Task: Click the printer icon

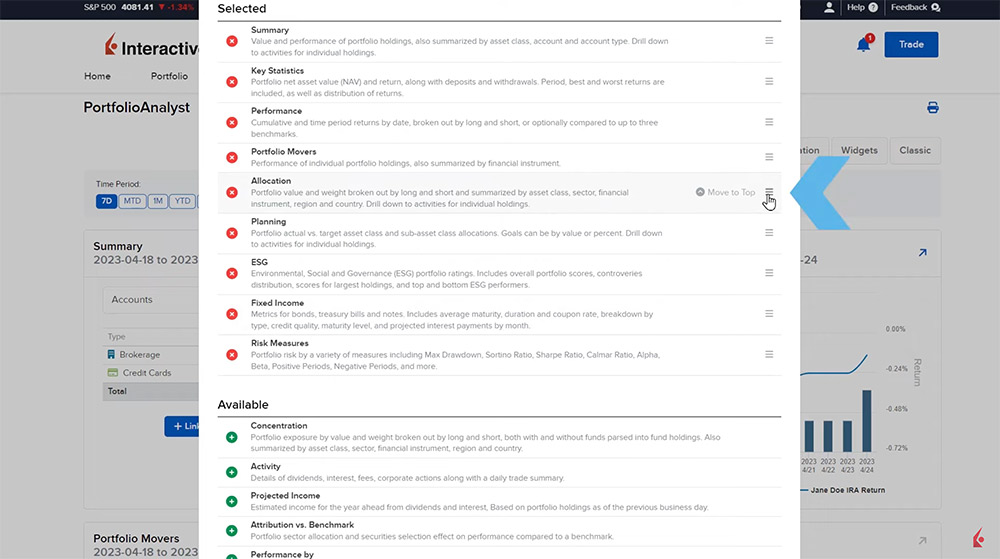Action: (933, 108)
